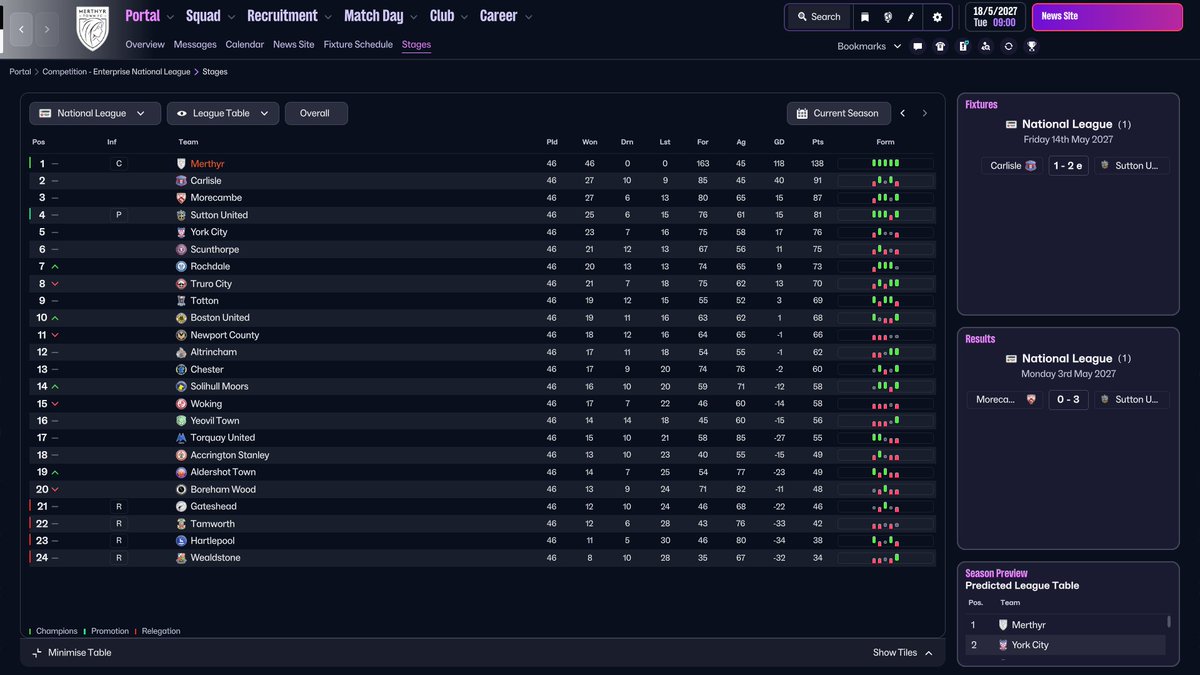This screenshot has width=1200, height=675.
Task: Click the Torquay United team badge
Action: [x=181, y=438]
